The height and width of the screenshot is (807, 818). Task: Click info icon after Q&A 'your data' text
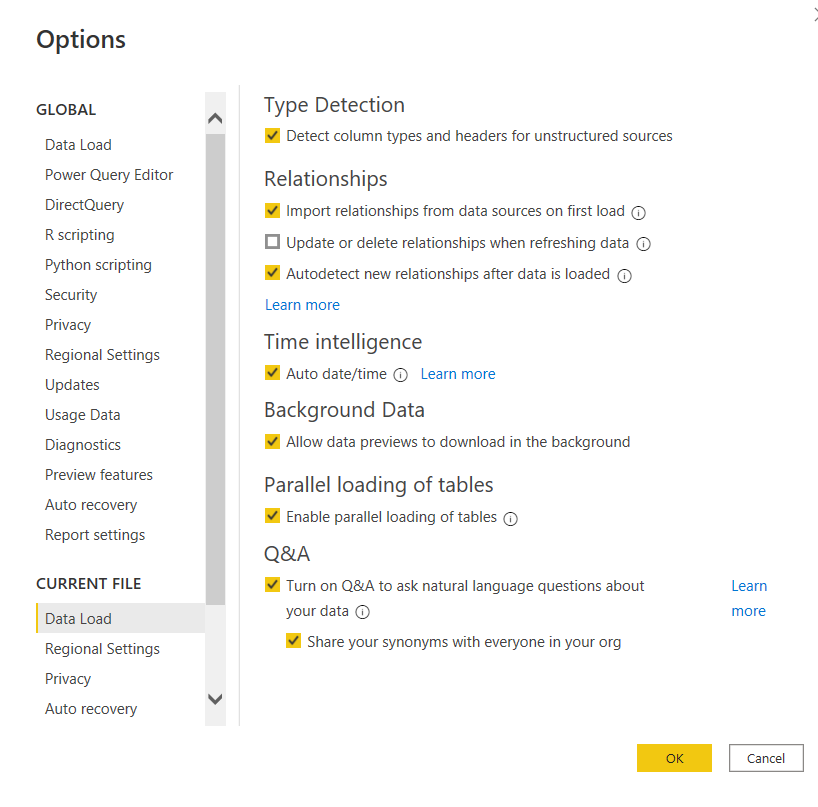click(363, 612)
